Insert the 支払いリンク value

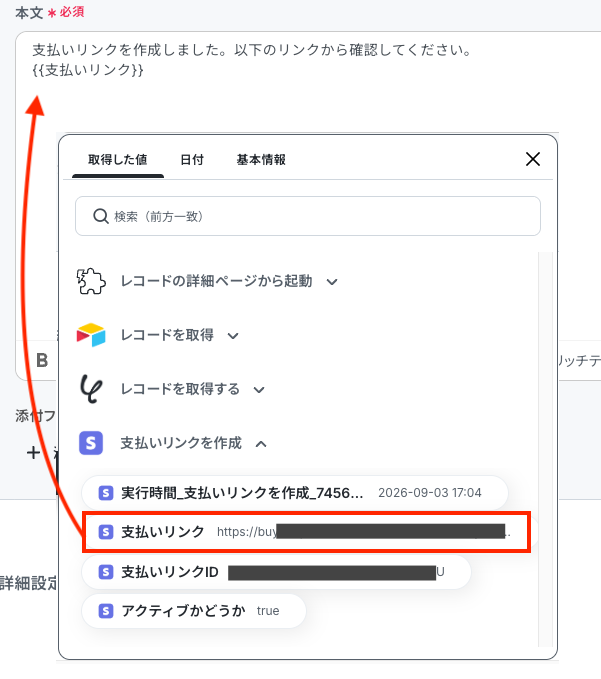pos(307,532)
